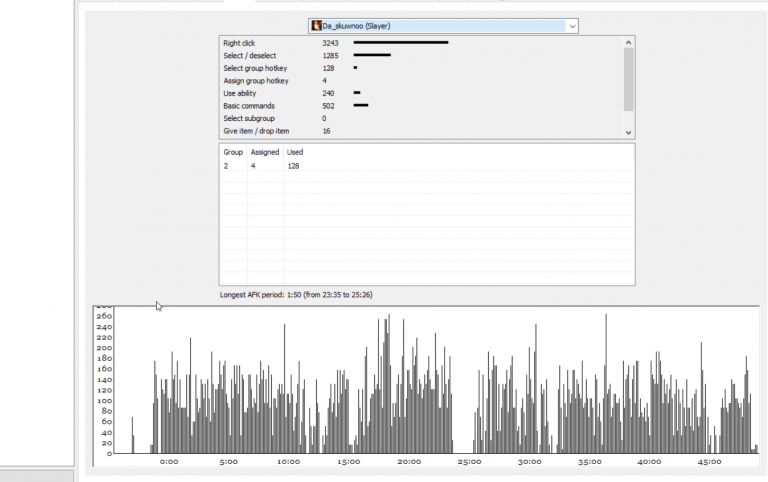Click the actions list scroll down arrow
This screenshot has width=768, height=482.
628,132
